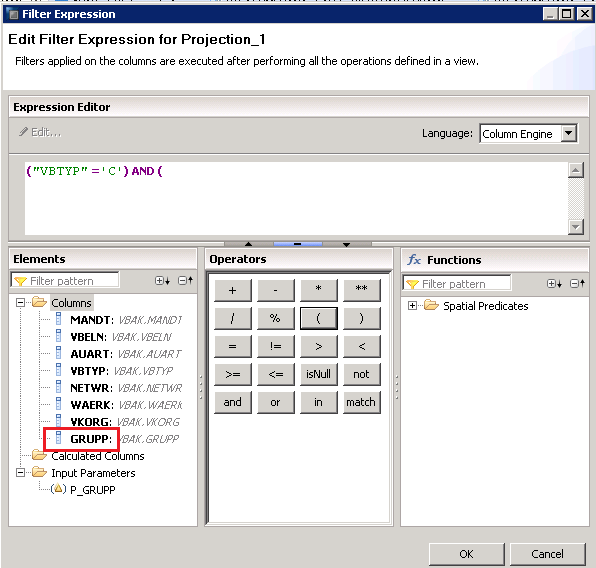Image resolution: width=596 pixels, height=568 pixels.
Task: Click the fx Functions icon
Action: tap(414, 260)
